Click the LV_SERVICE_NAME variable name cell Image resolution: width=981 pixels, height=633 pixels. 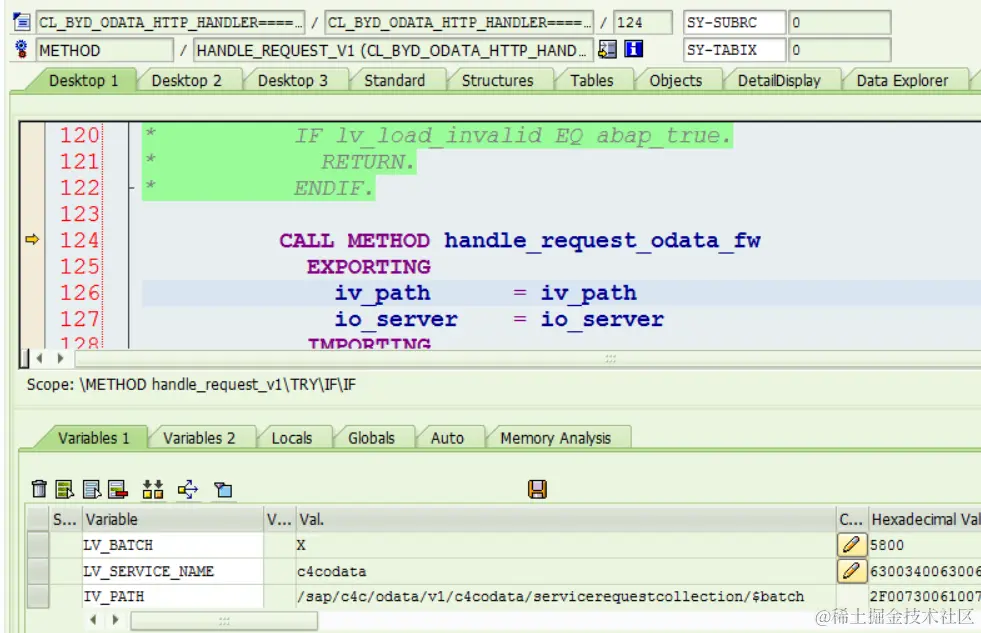173,570
